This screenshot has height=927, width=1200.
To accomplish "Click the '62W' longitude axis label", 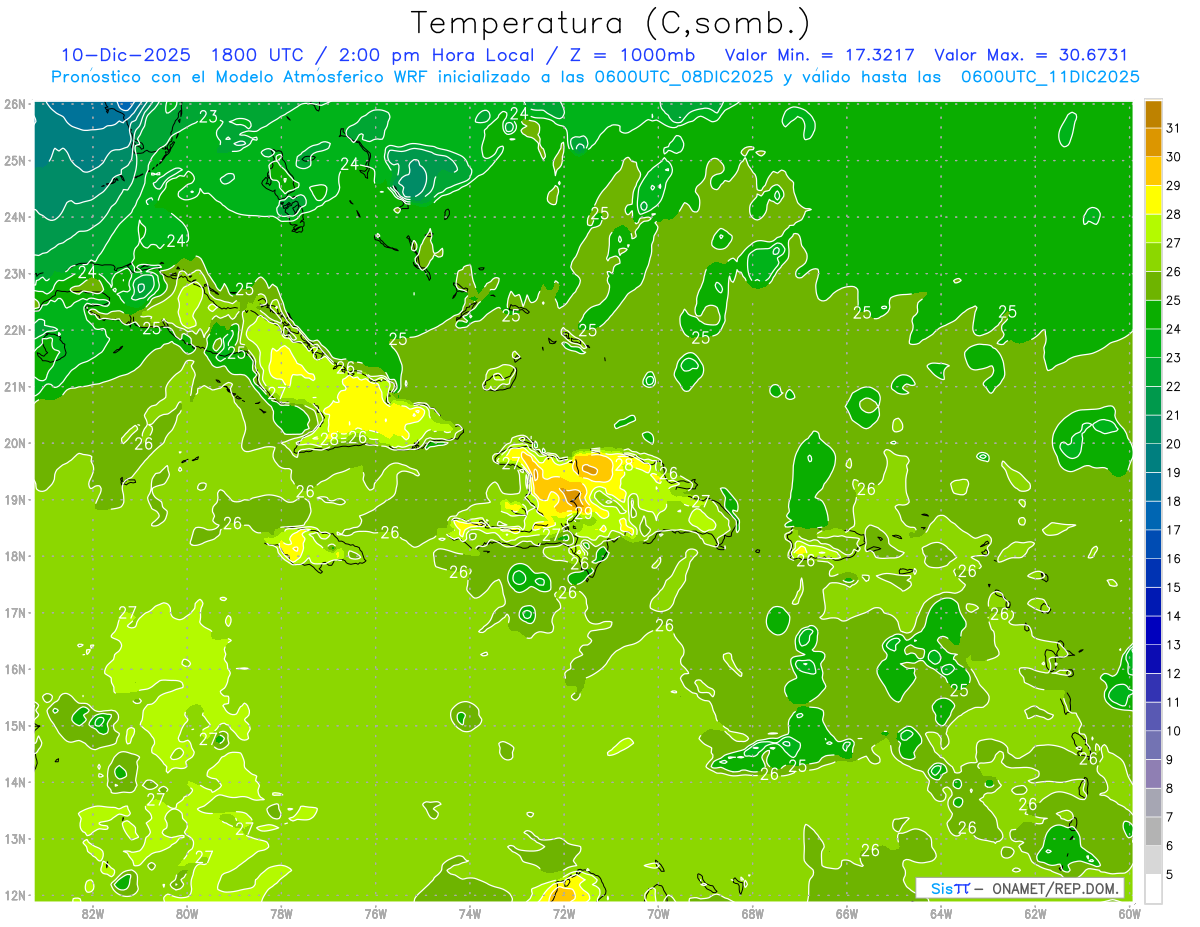I will 1035,913.
